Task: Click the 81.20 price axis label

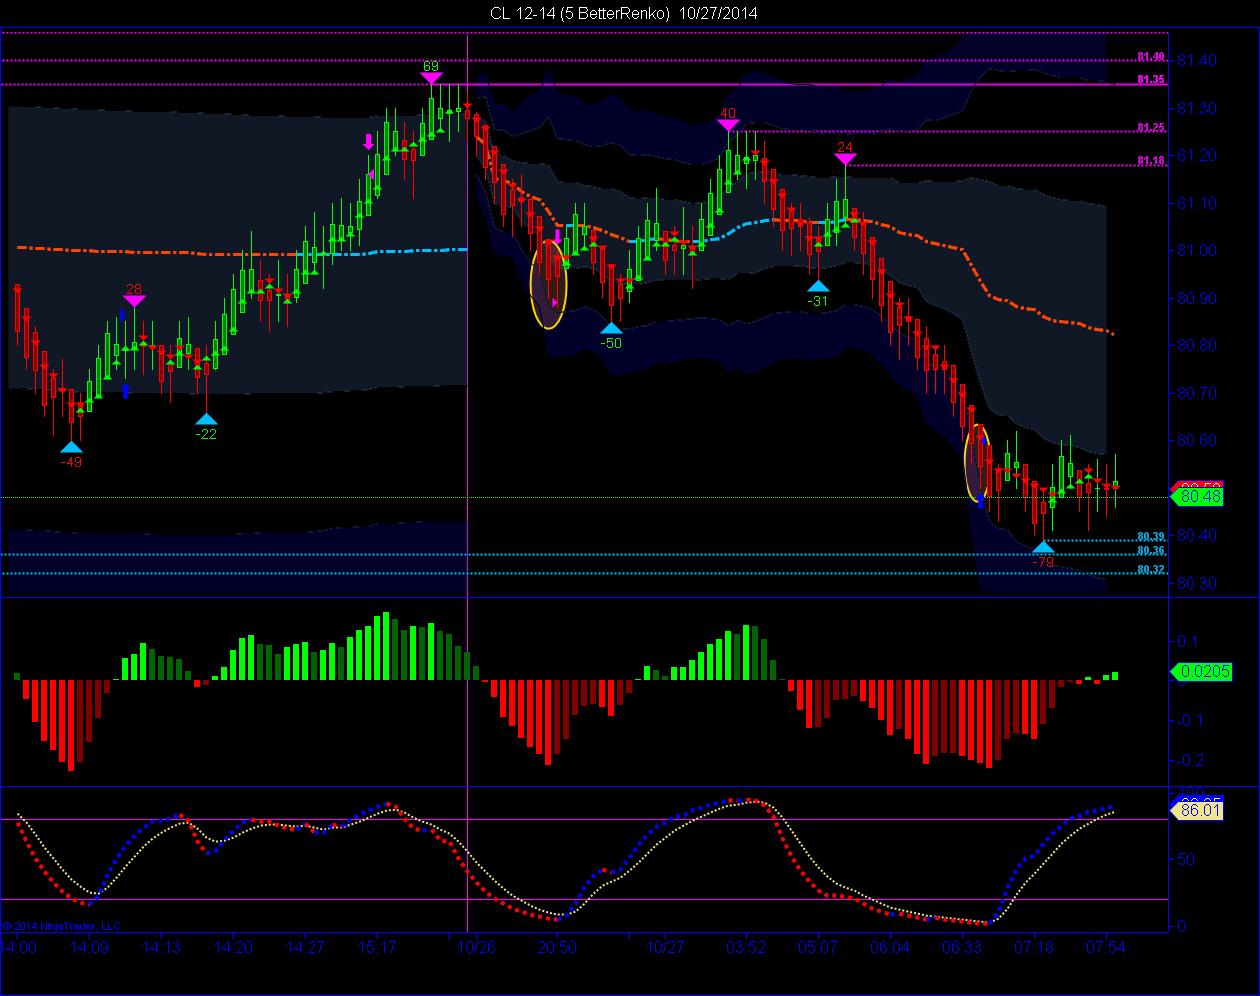Action: point(1197,155)
